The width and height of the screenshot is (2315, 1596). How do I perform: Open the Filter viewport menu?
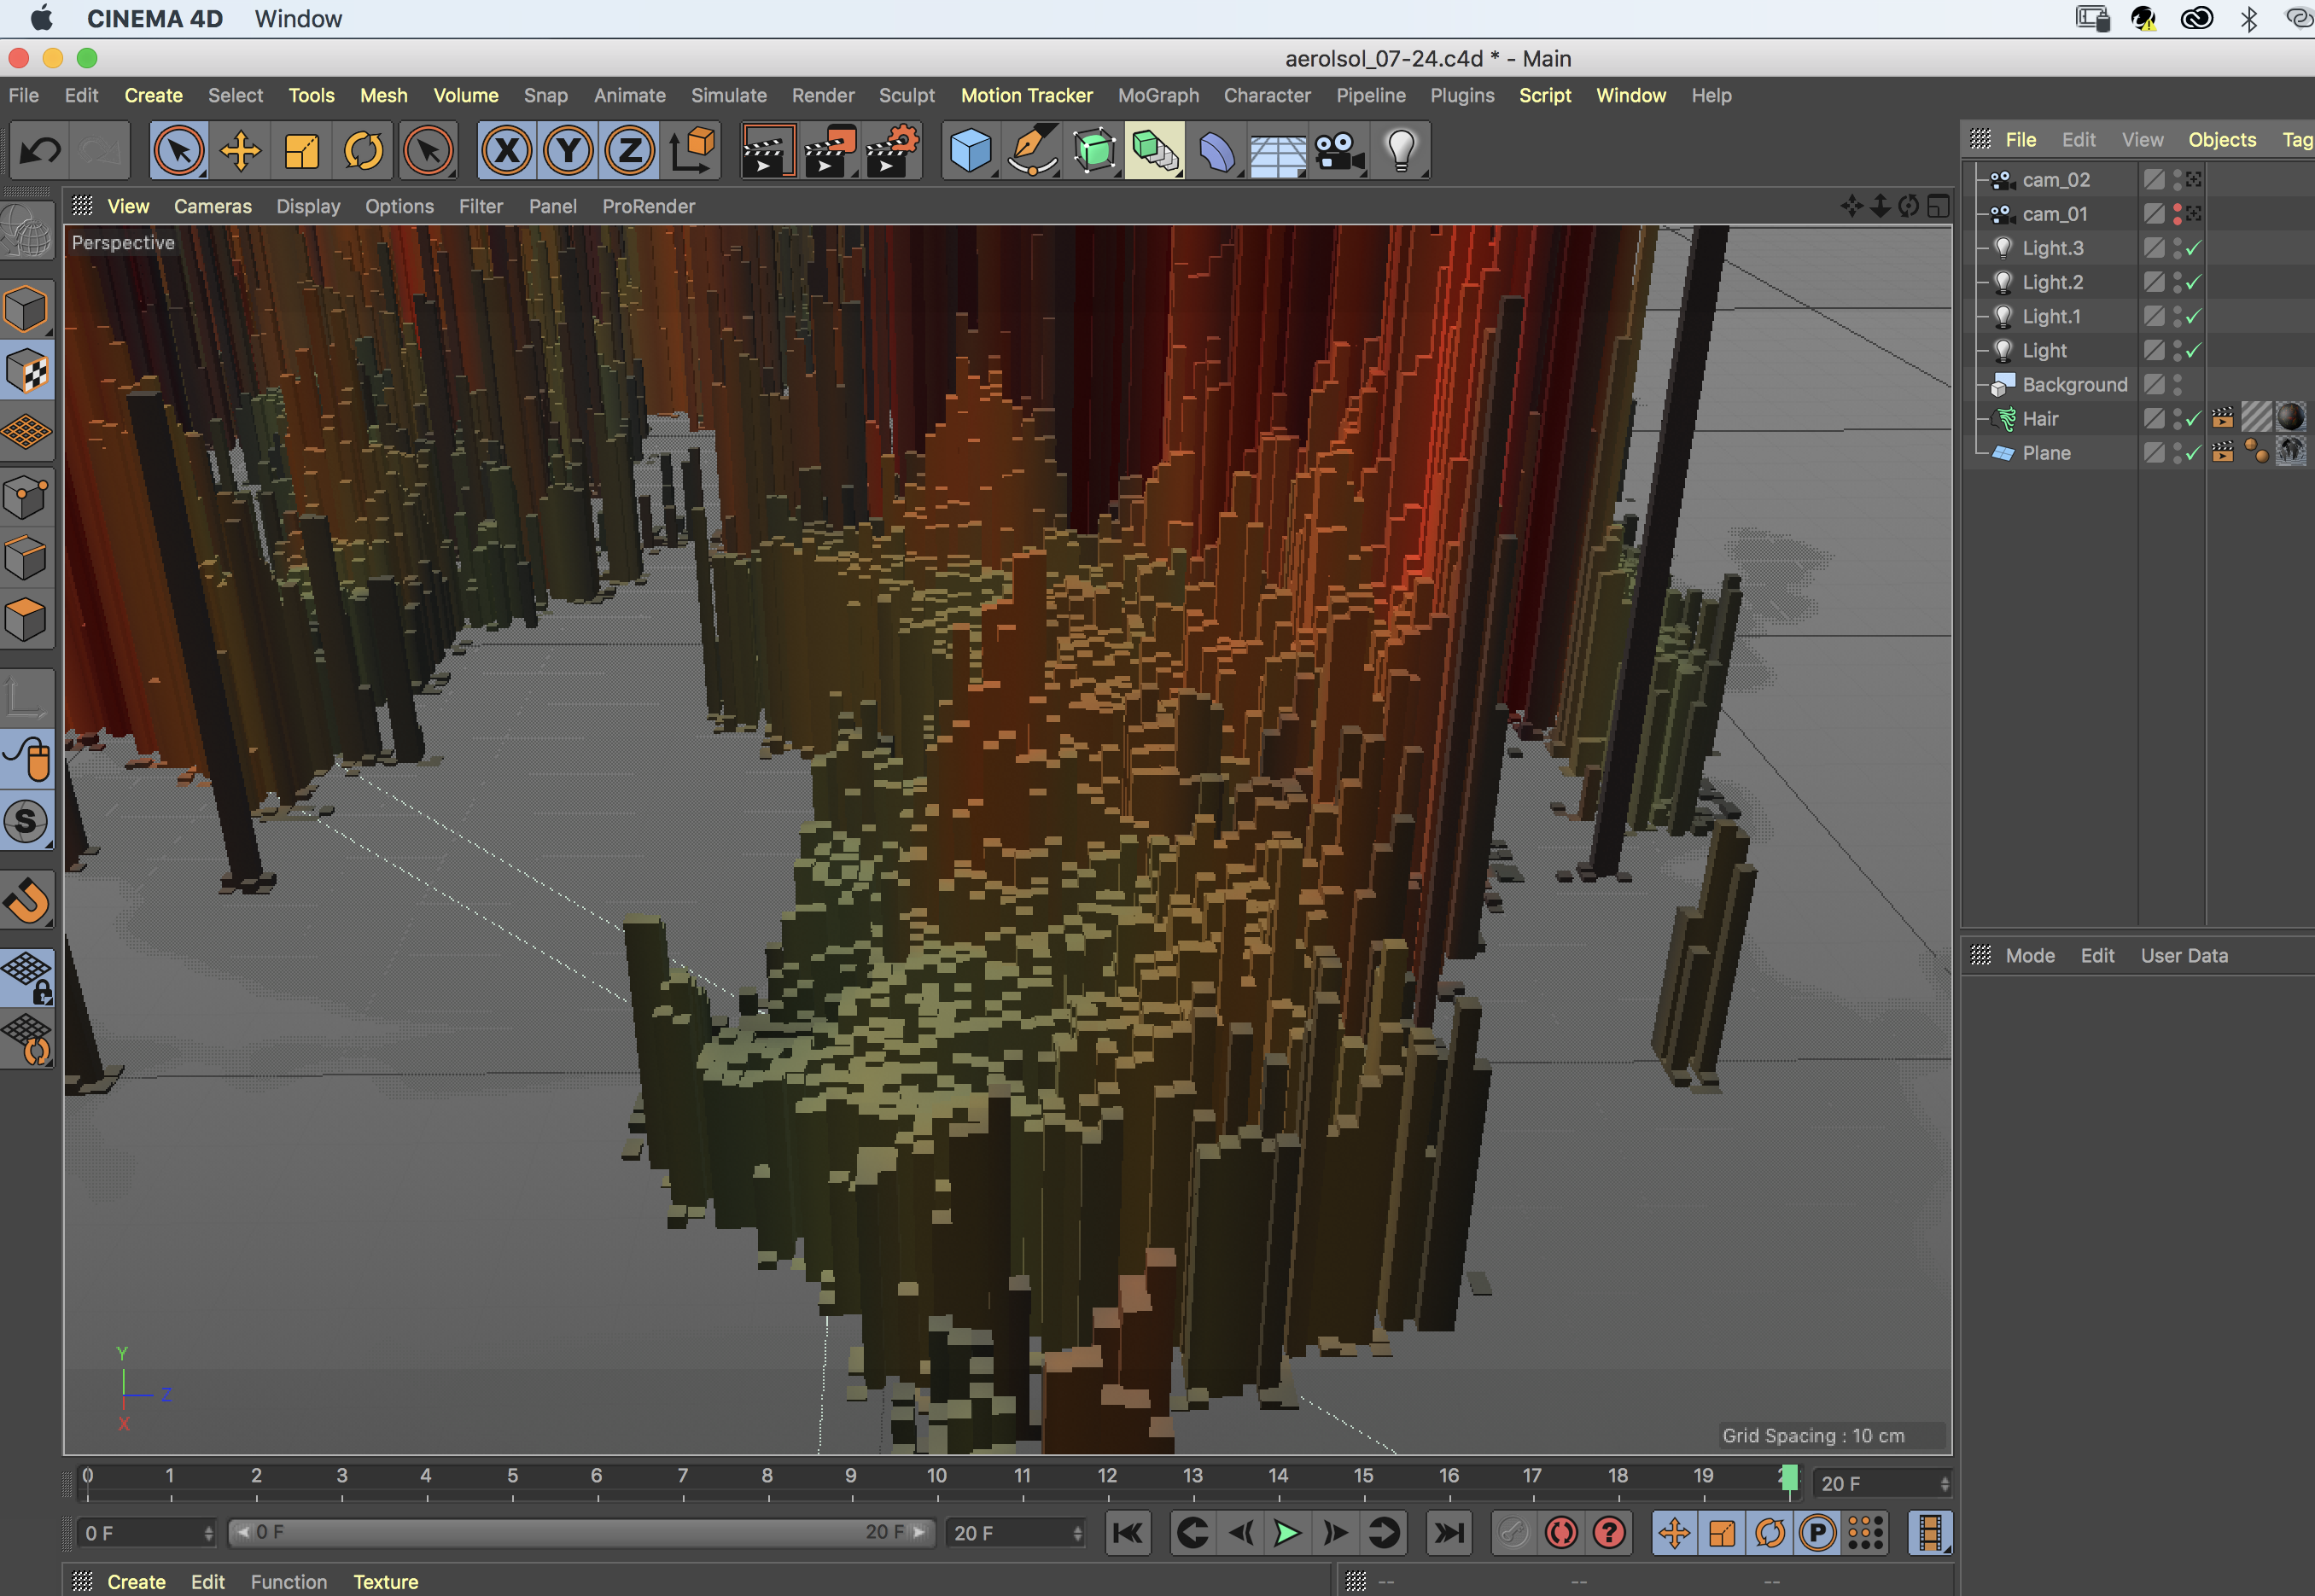click(x=481, y=206)
